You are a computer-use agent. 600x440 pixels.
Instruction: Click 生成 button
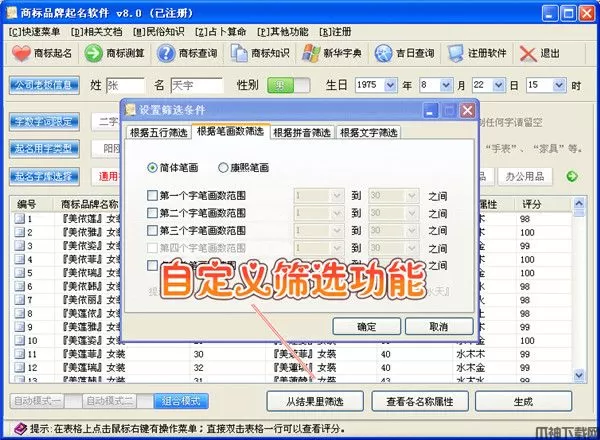[523, 401]
